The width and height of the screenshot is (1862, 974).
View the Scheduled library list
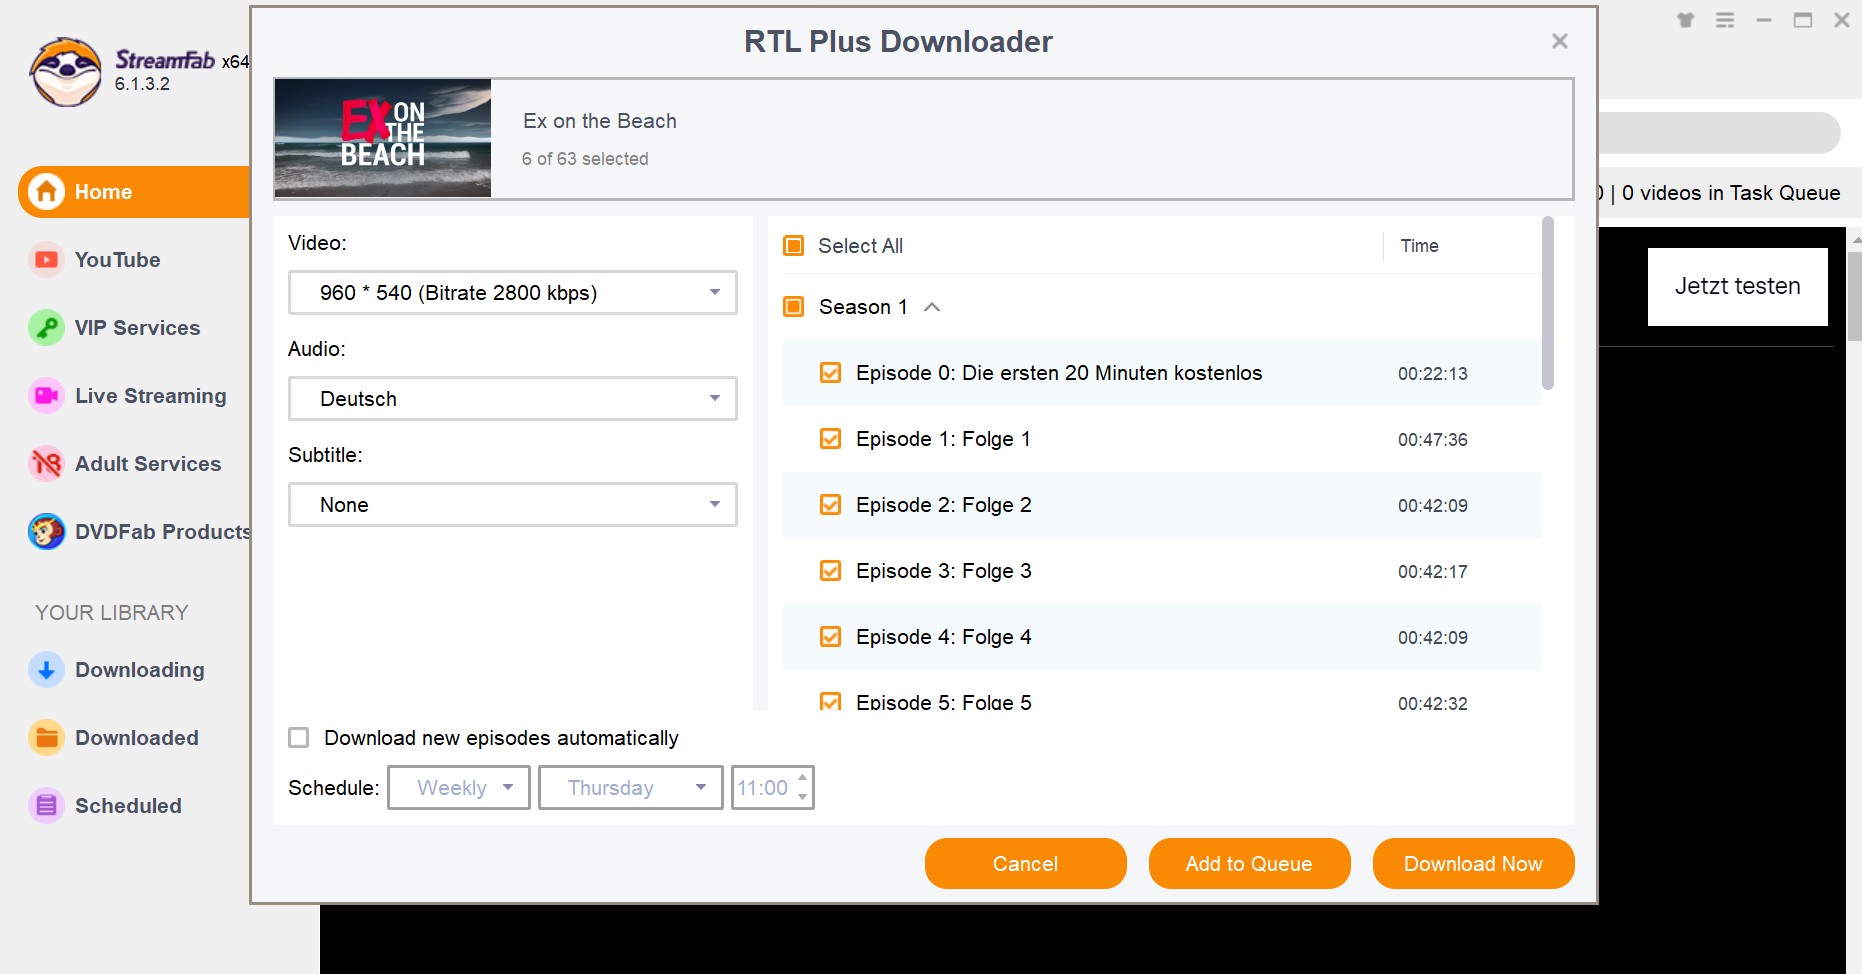(128, 806)
